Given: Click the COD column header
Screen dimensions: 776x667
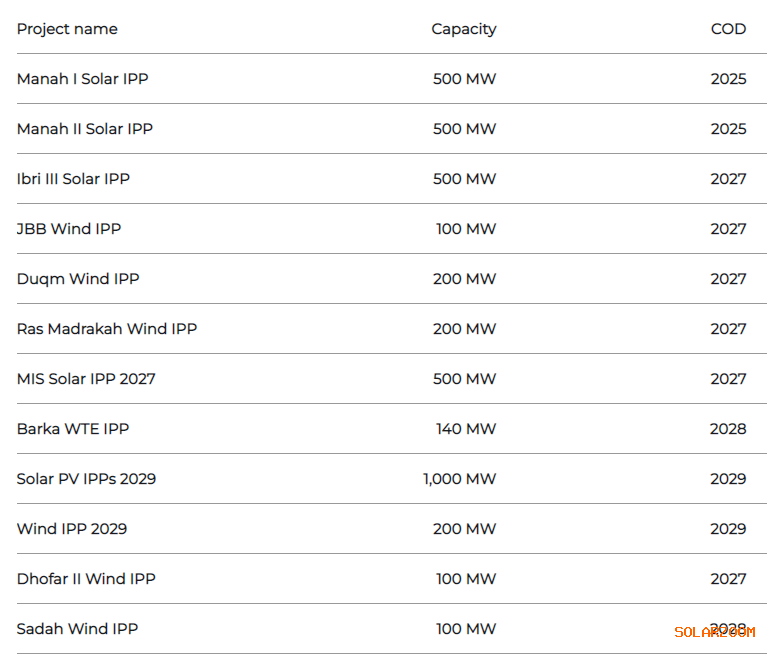Looking at the screenshot, I should [728, 29].
